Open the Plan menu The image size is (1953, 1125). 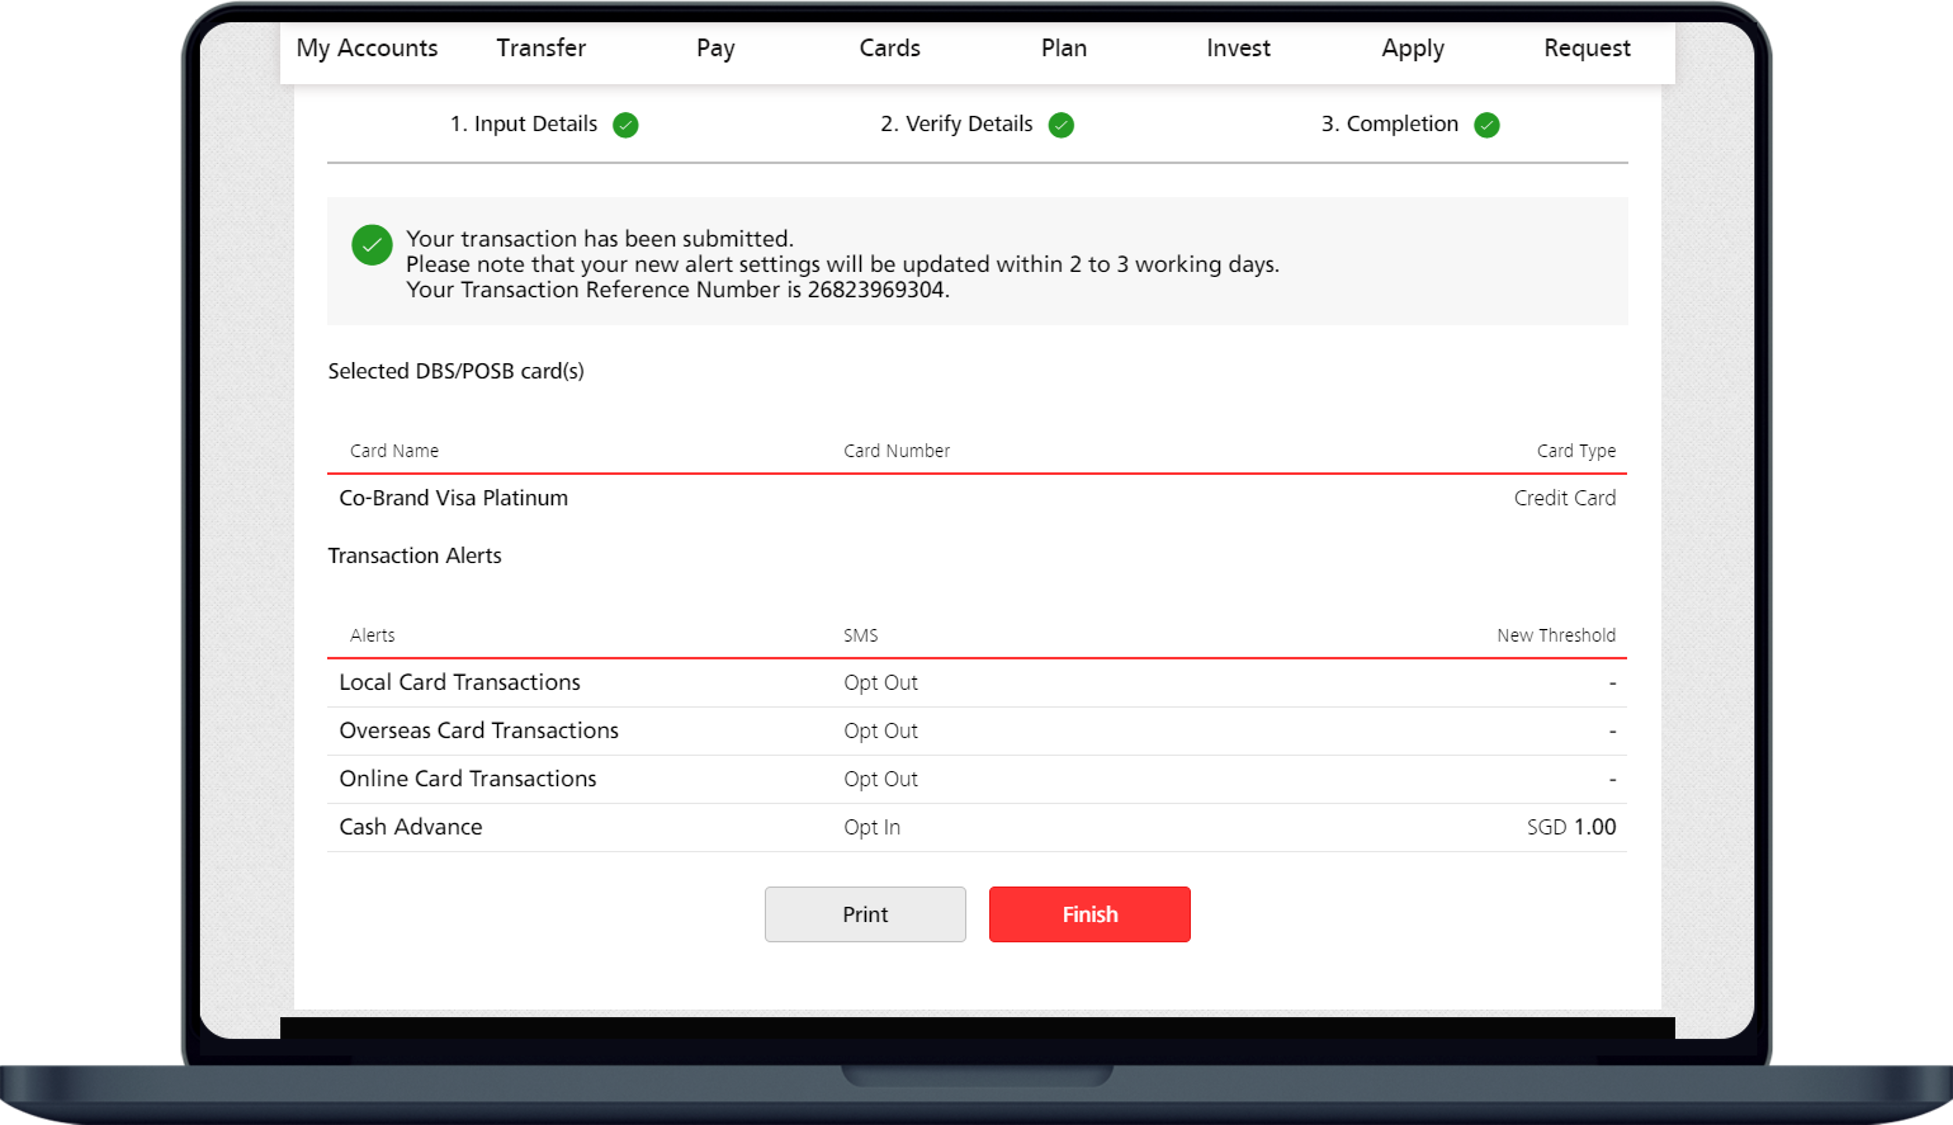[1063, 48]
